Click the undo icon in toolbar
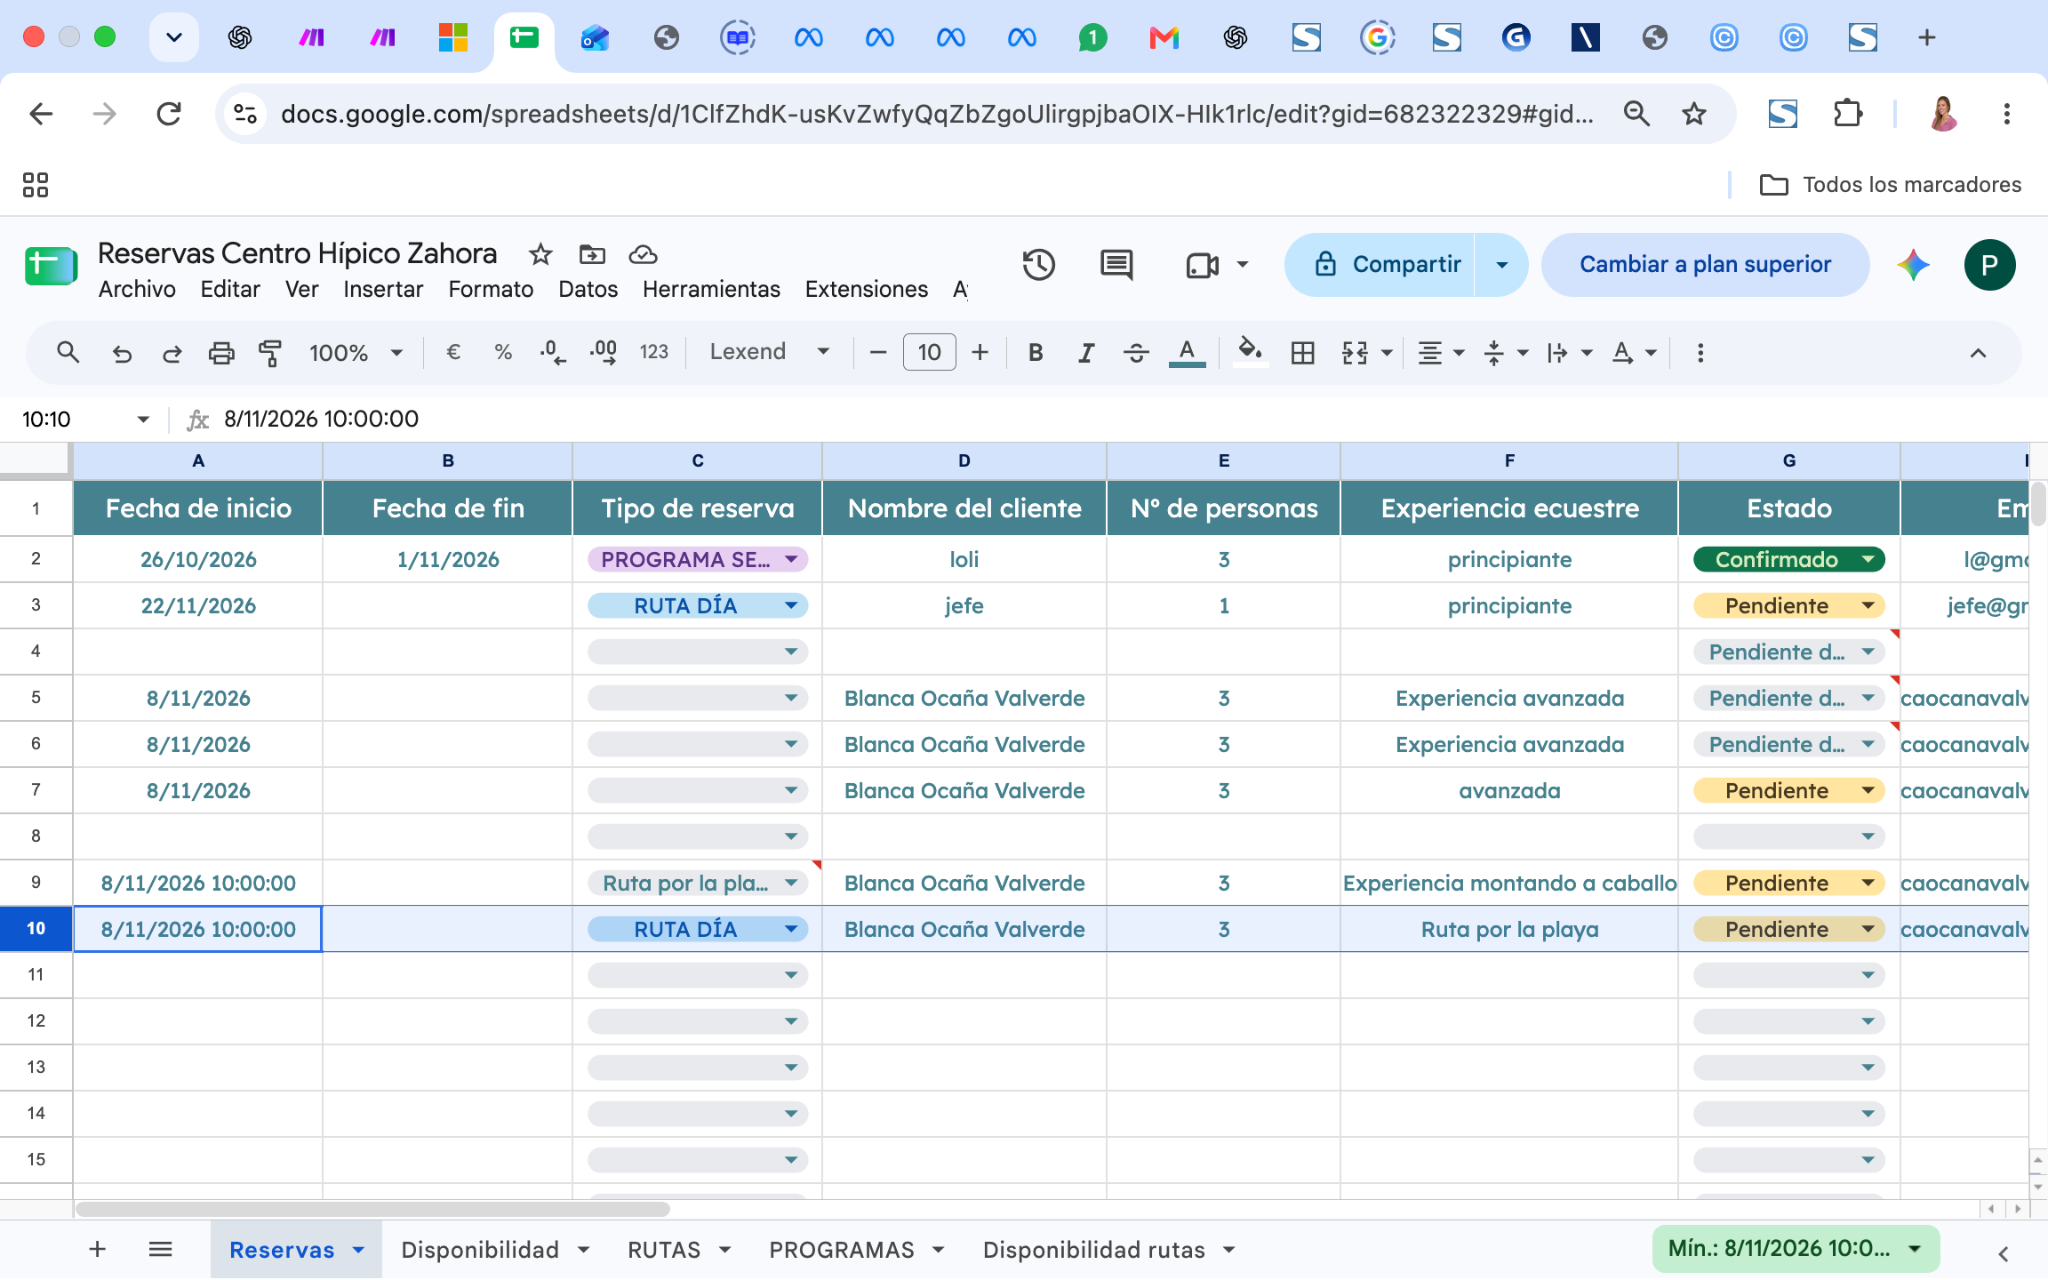Viewport: 2048px width, 1280px height. 122,353
